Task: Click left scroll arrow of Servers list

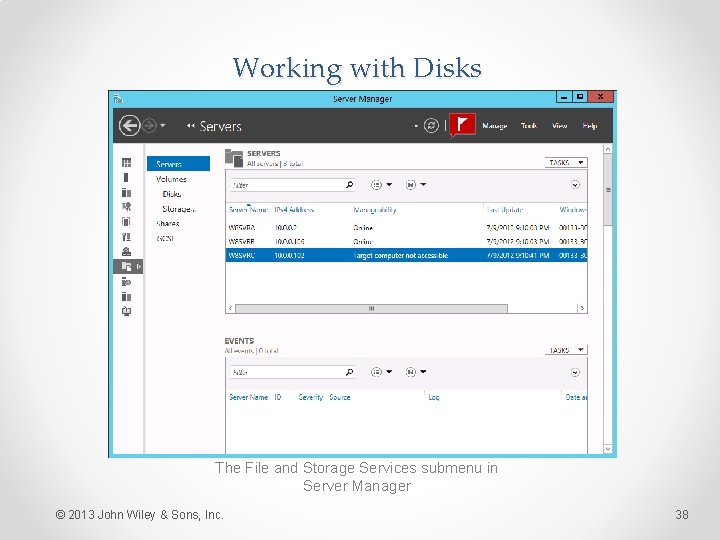Action: 231,309
